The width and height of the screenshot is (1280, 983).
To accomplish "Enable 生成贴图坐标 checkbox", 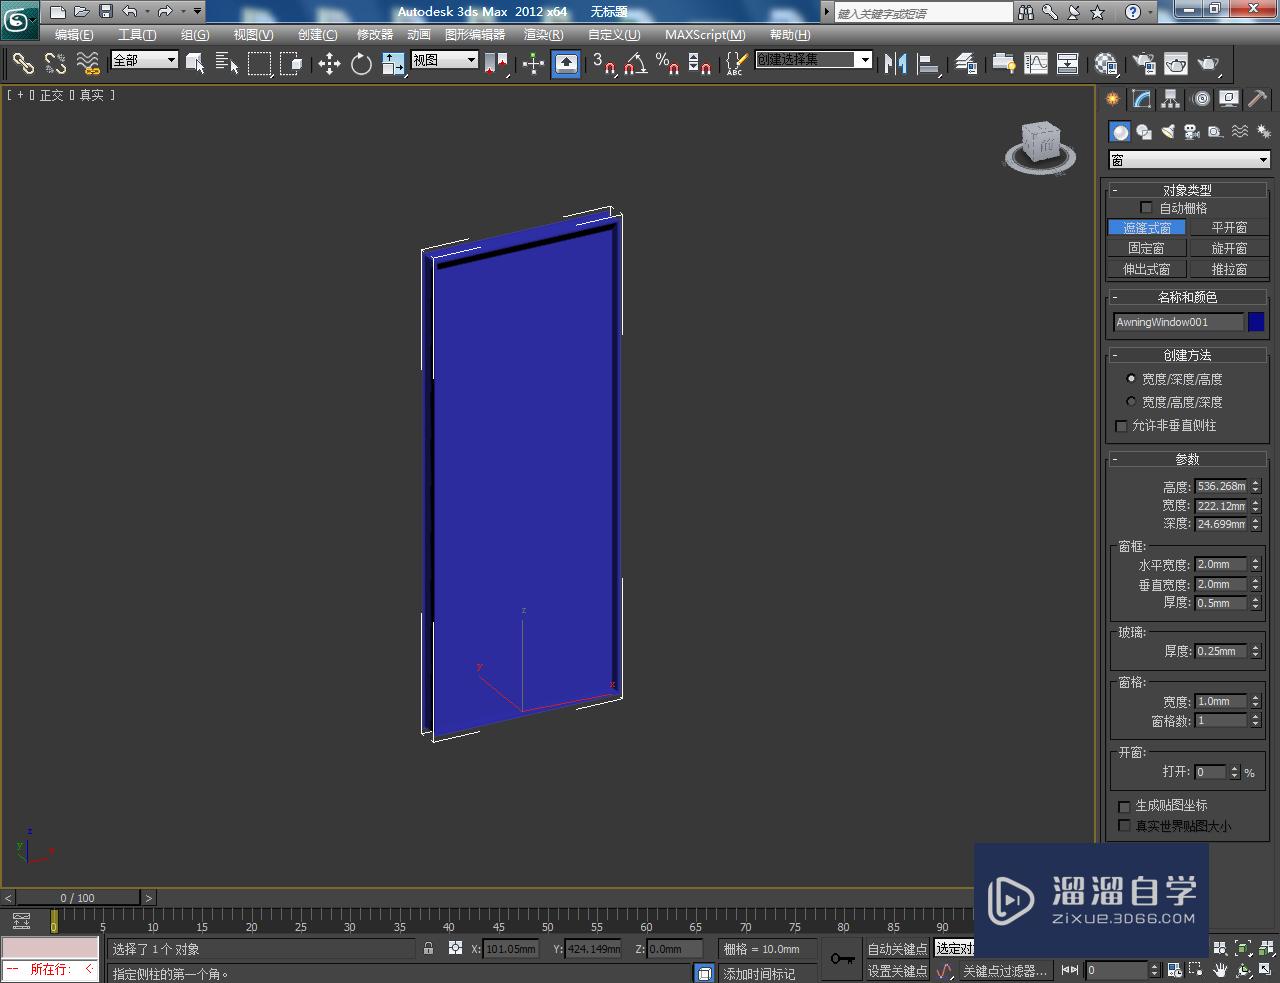I will click(1124, 806).
